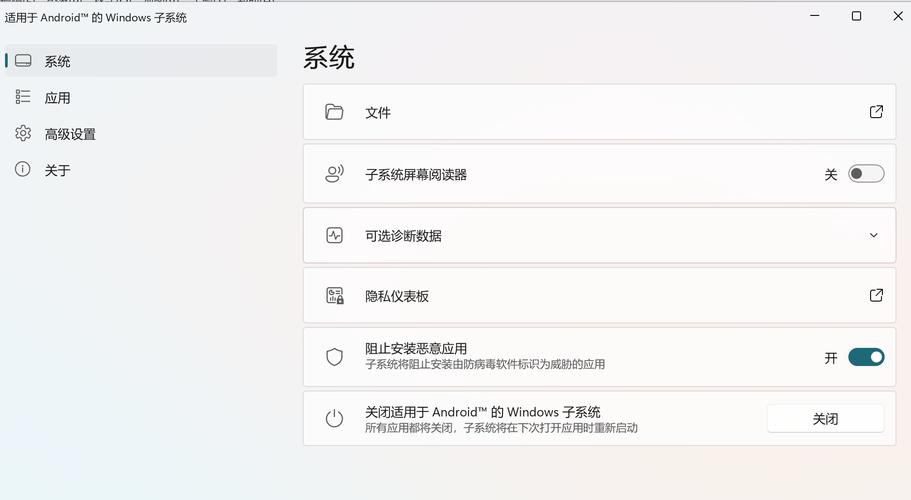Viewport: 911px width, 500px height.
Task: Click the 关闭适用于 Android 的 Windows 子系统 title
Action: click(483, 412)
